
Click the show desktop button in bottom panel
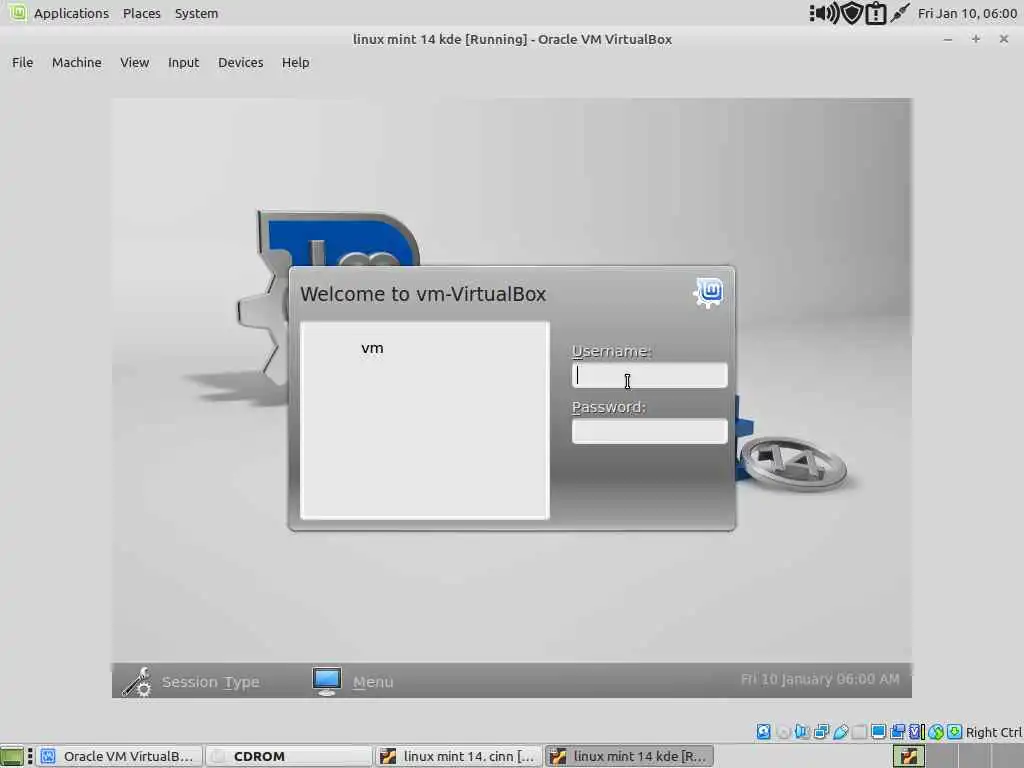[12, 756]
